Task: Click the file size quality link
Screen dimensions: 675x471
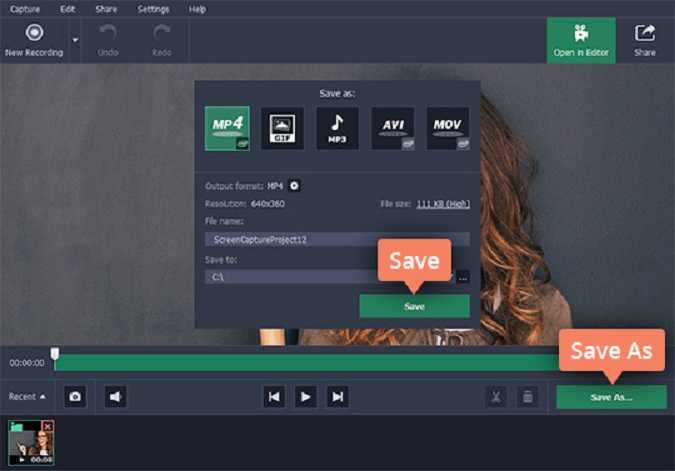Action: (443, 204)
